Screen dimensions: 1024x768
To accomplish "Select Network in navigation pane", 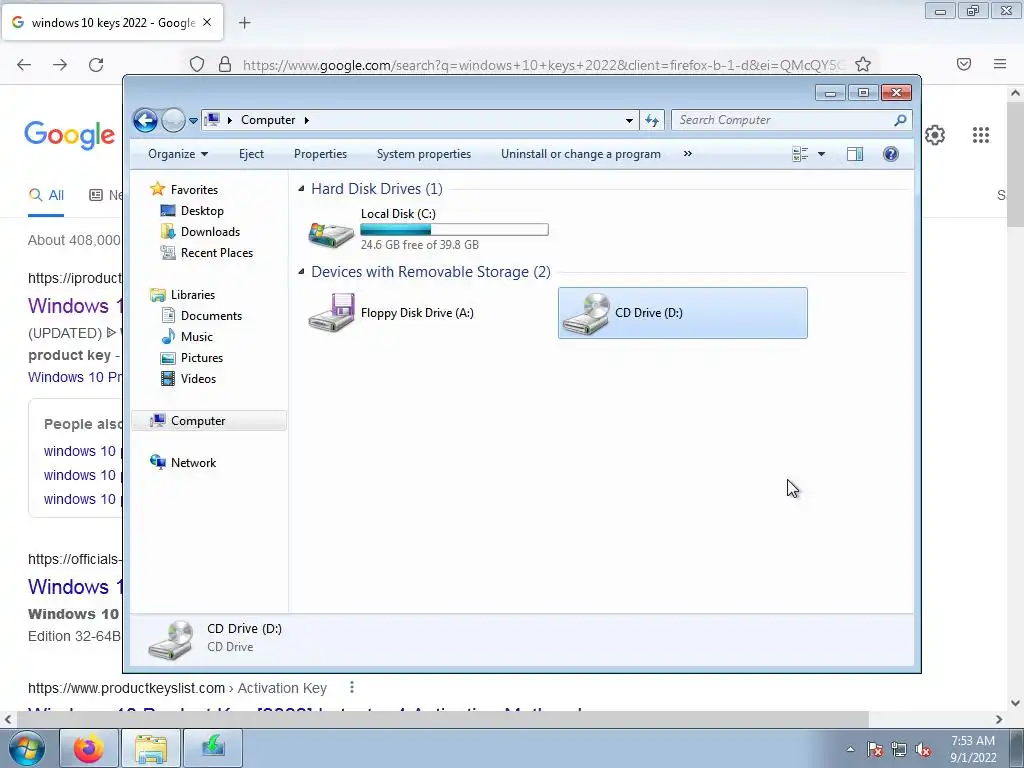I will (x=193, y=462).
